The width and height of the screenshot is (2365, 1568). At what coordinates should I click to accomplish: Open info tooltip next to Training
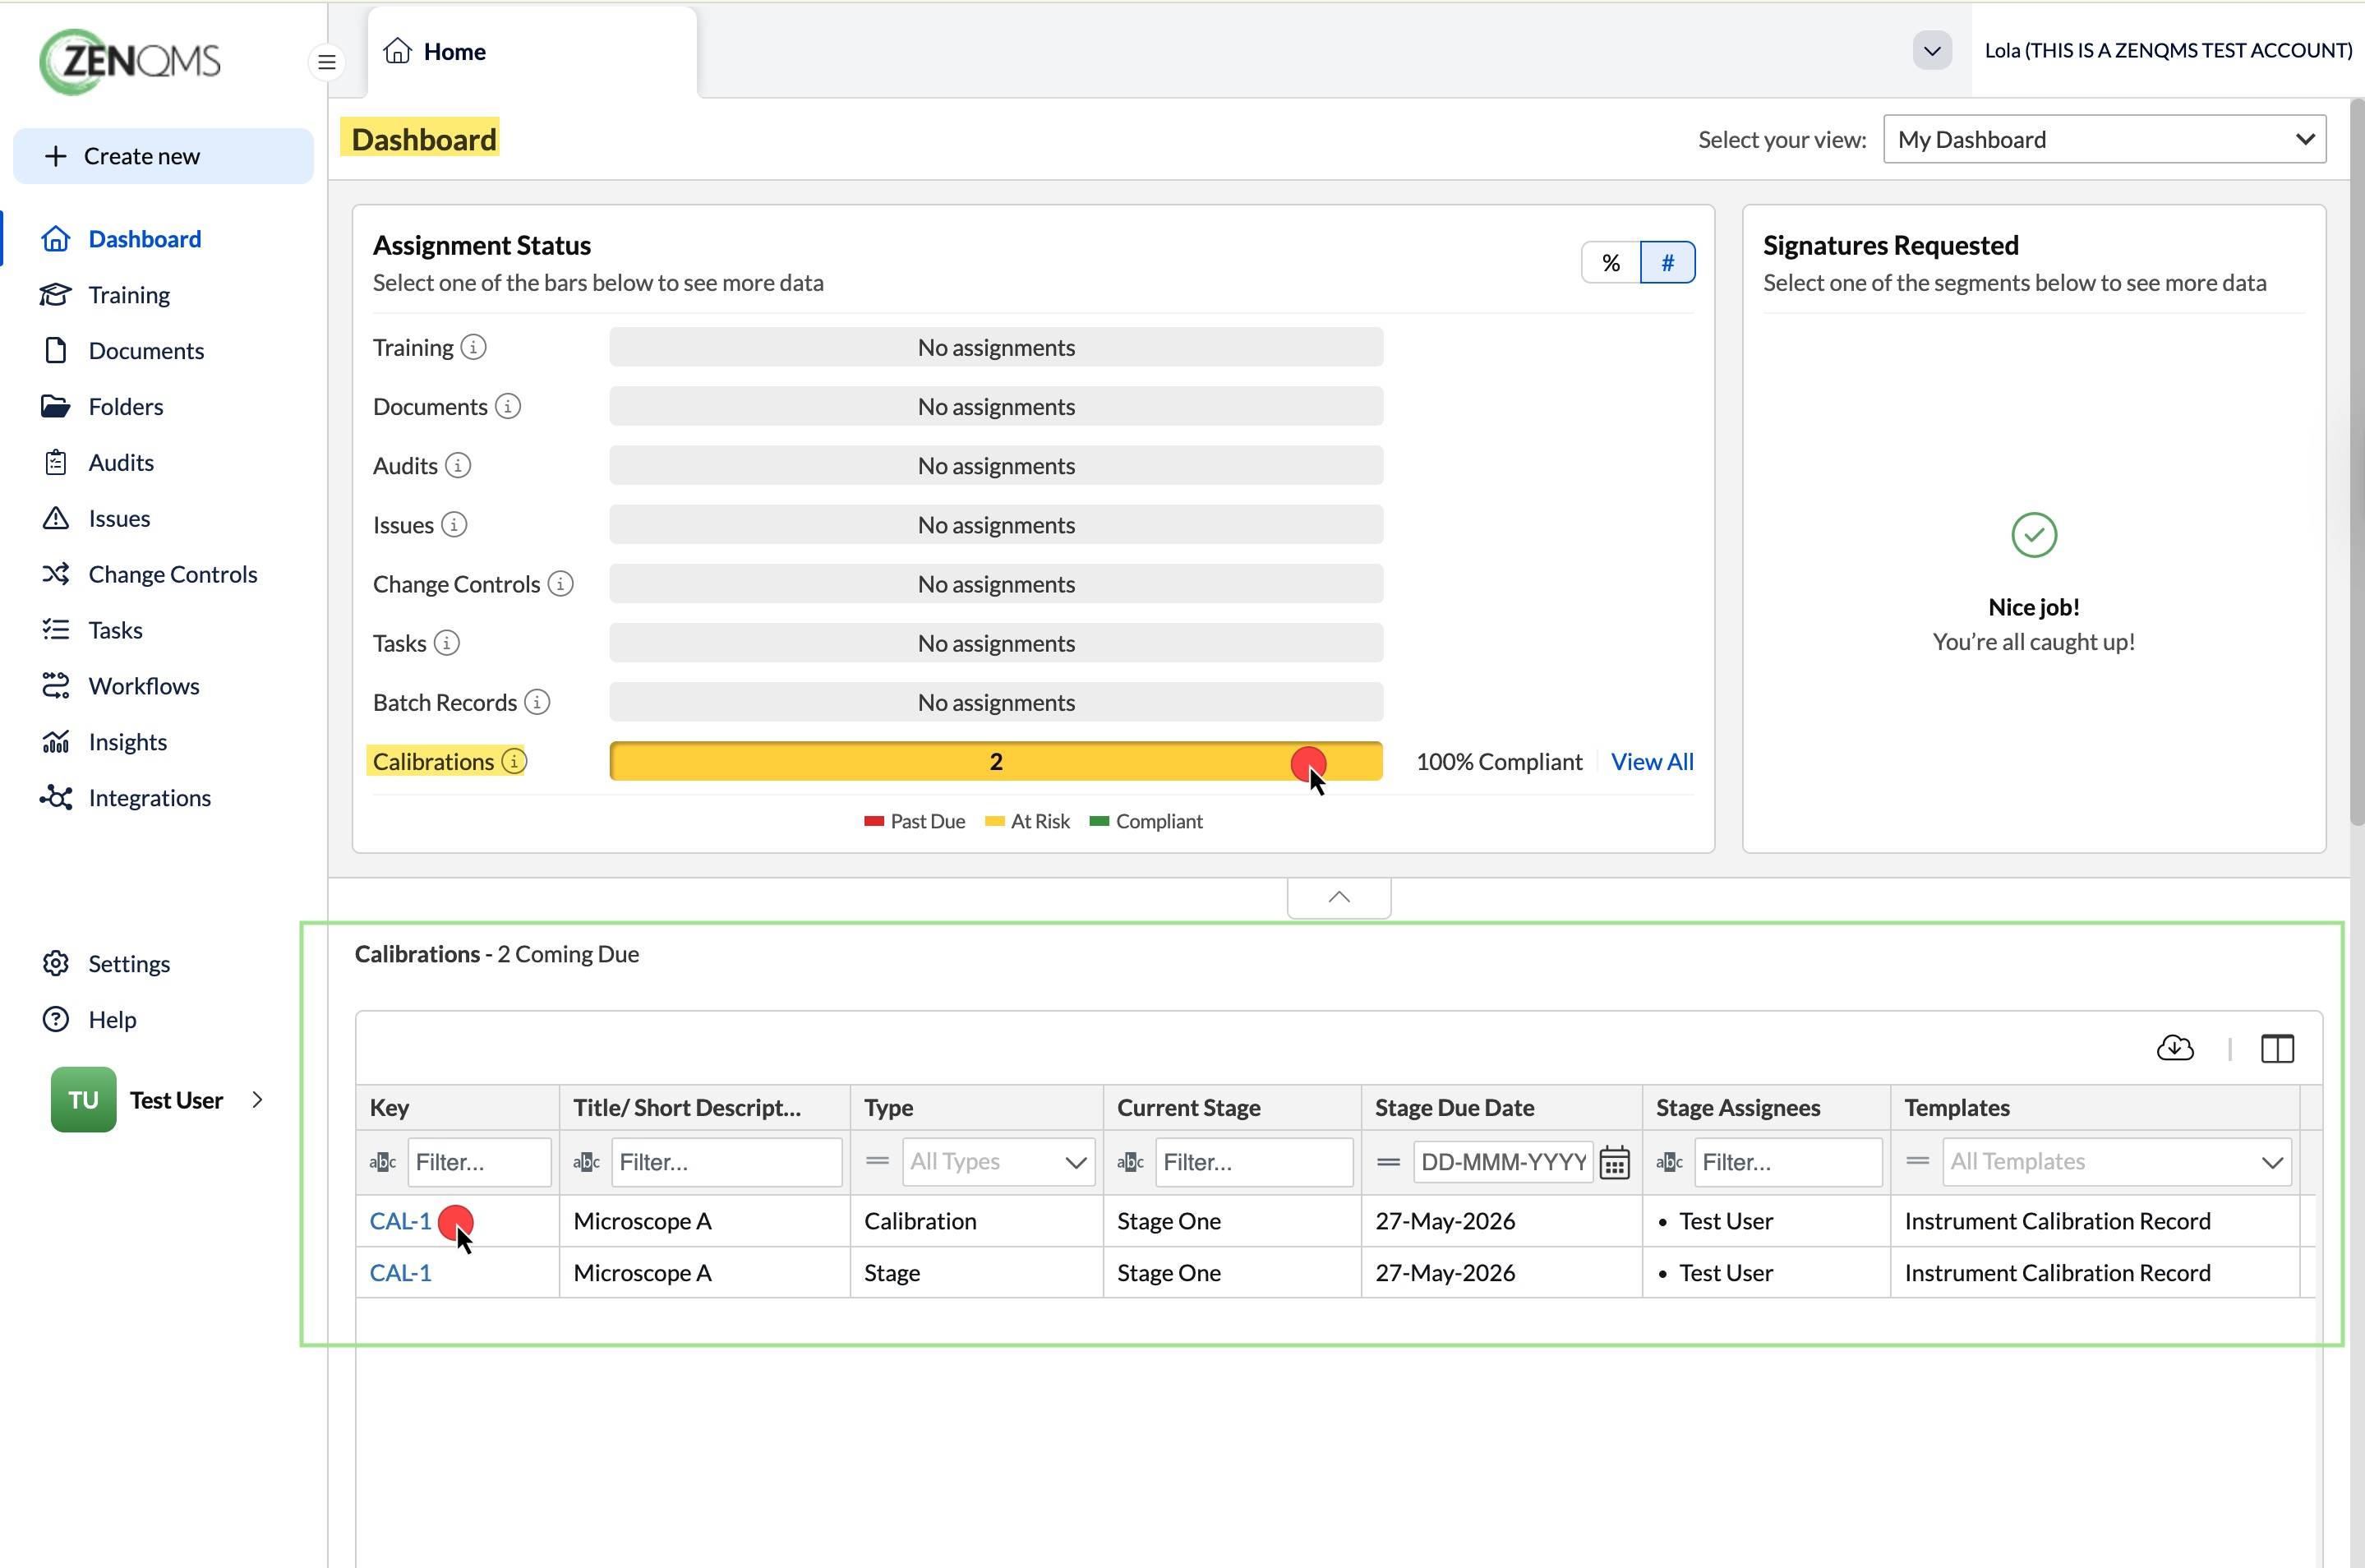[x=473, y=347]
